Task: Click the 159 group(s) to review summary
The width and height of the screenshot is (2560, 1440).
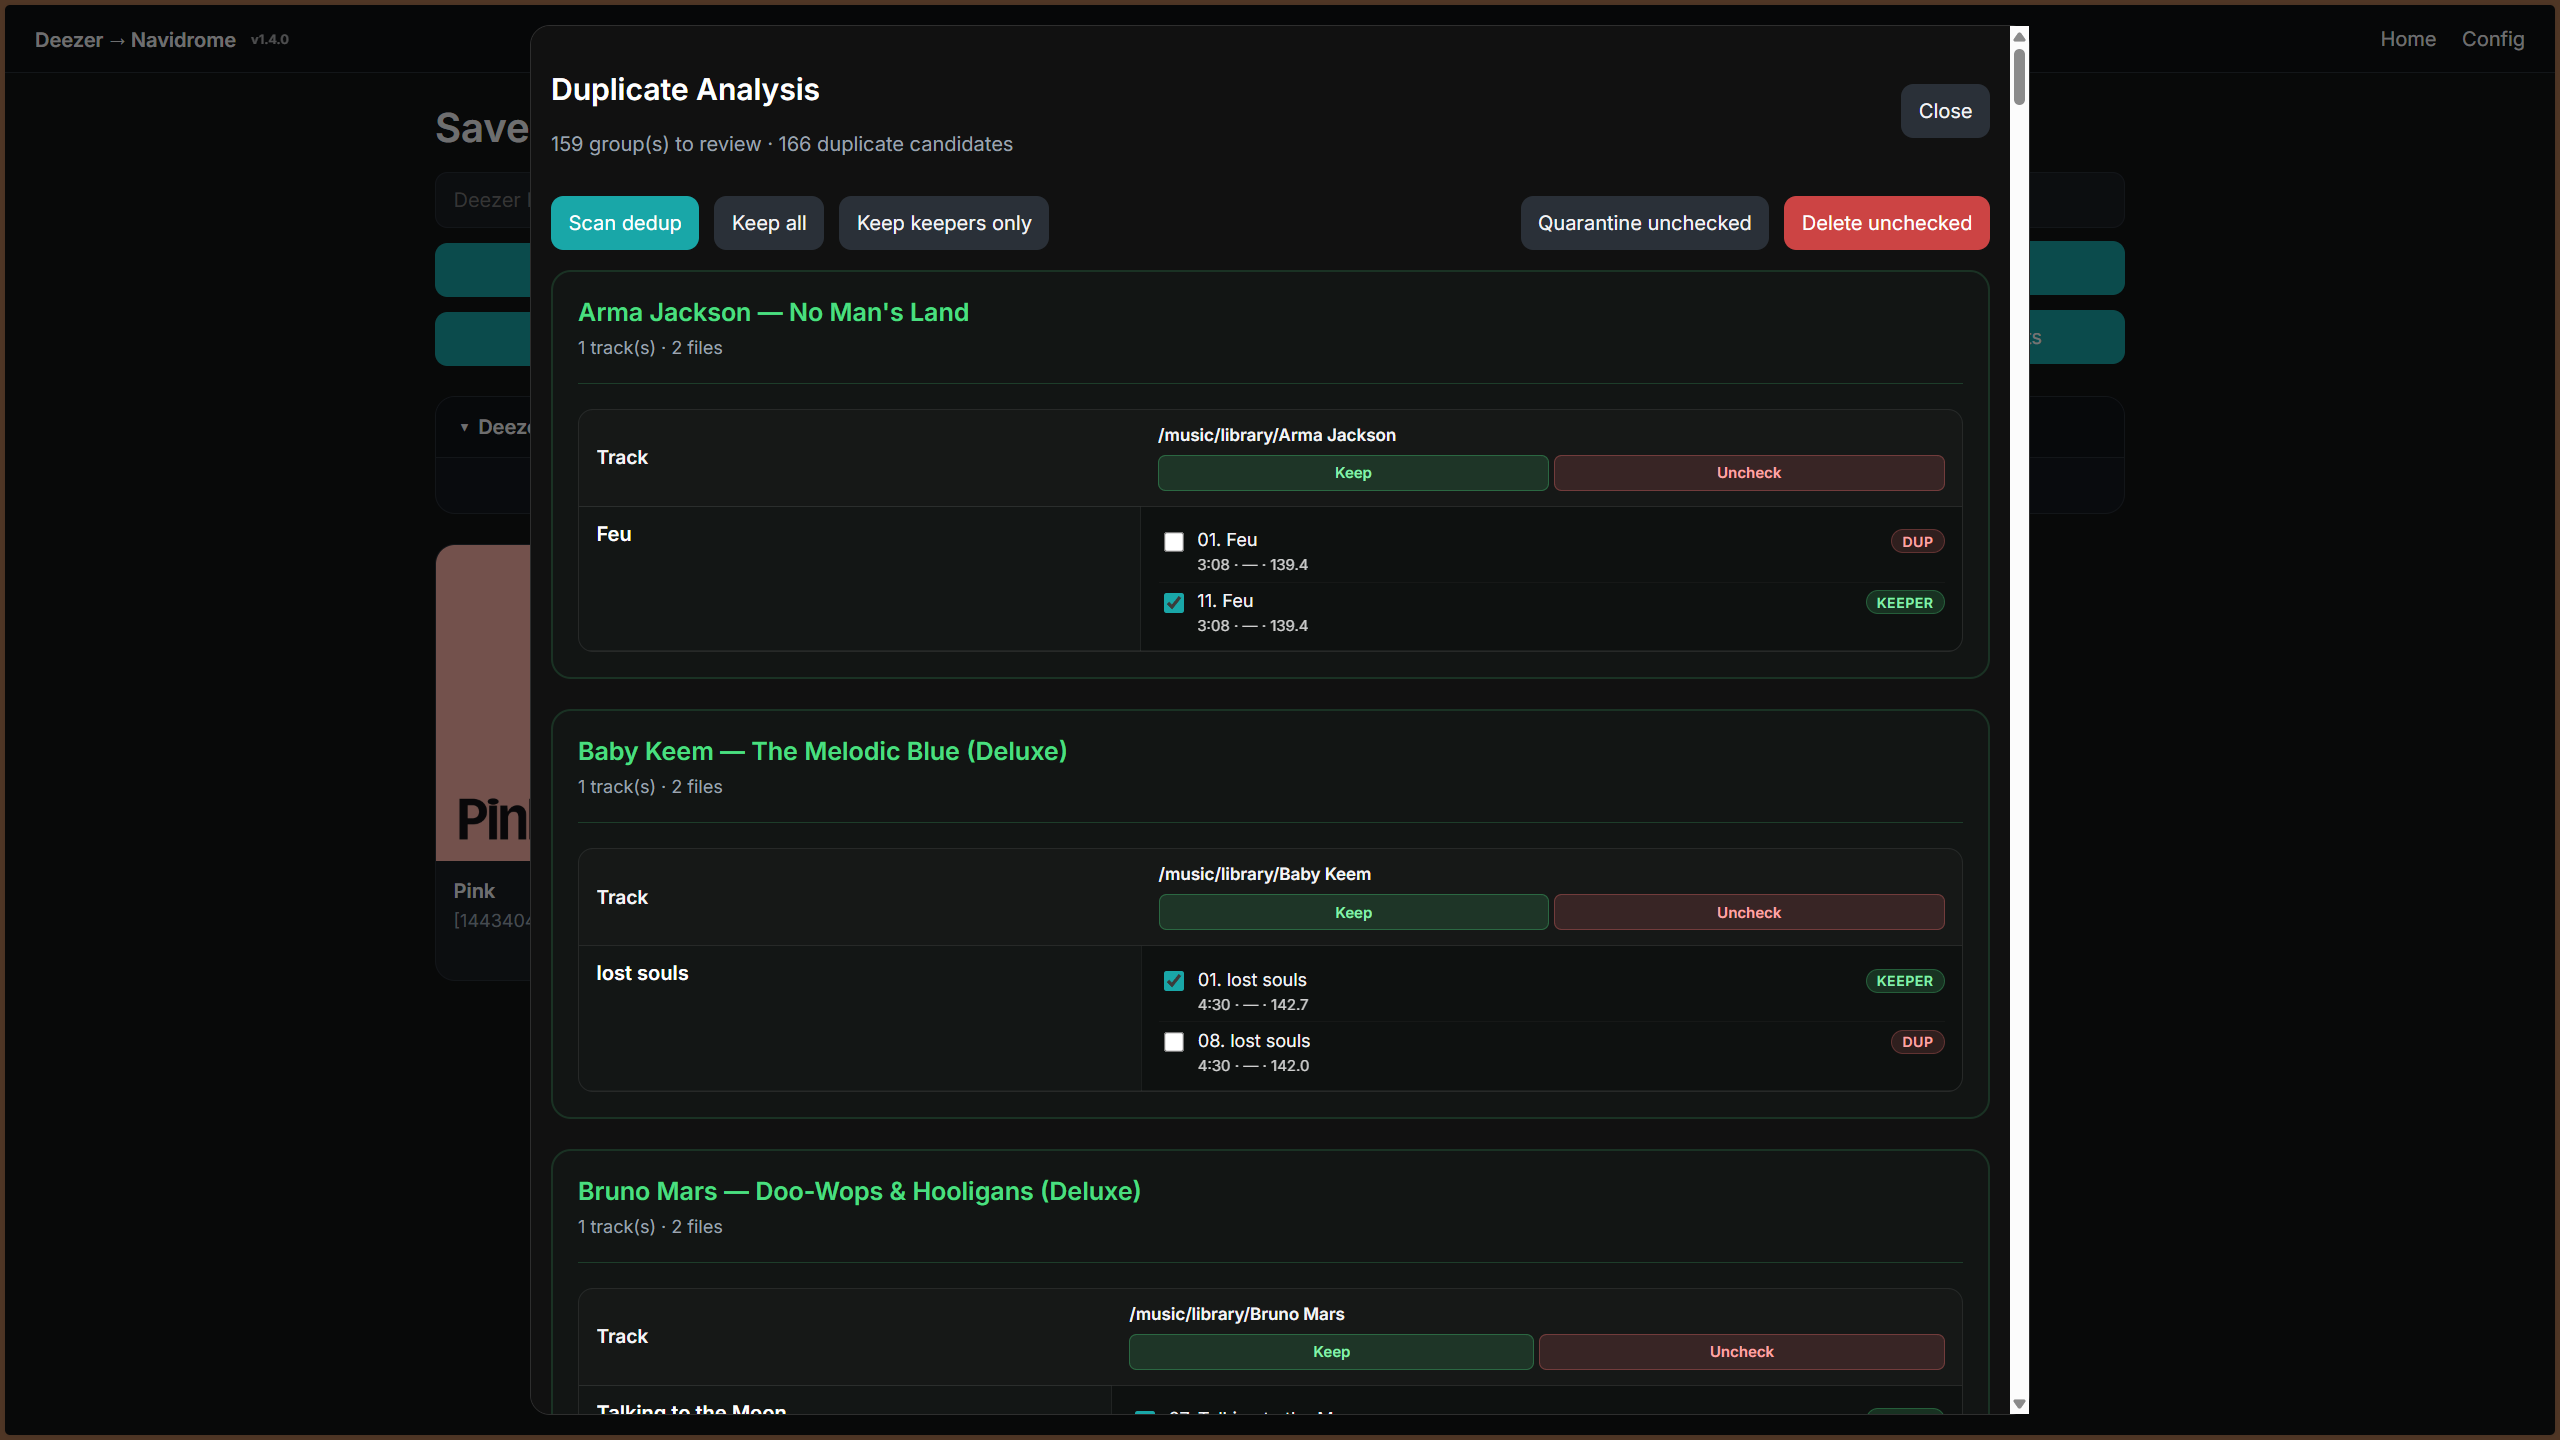Action: [x=656, y=144]
